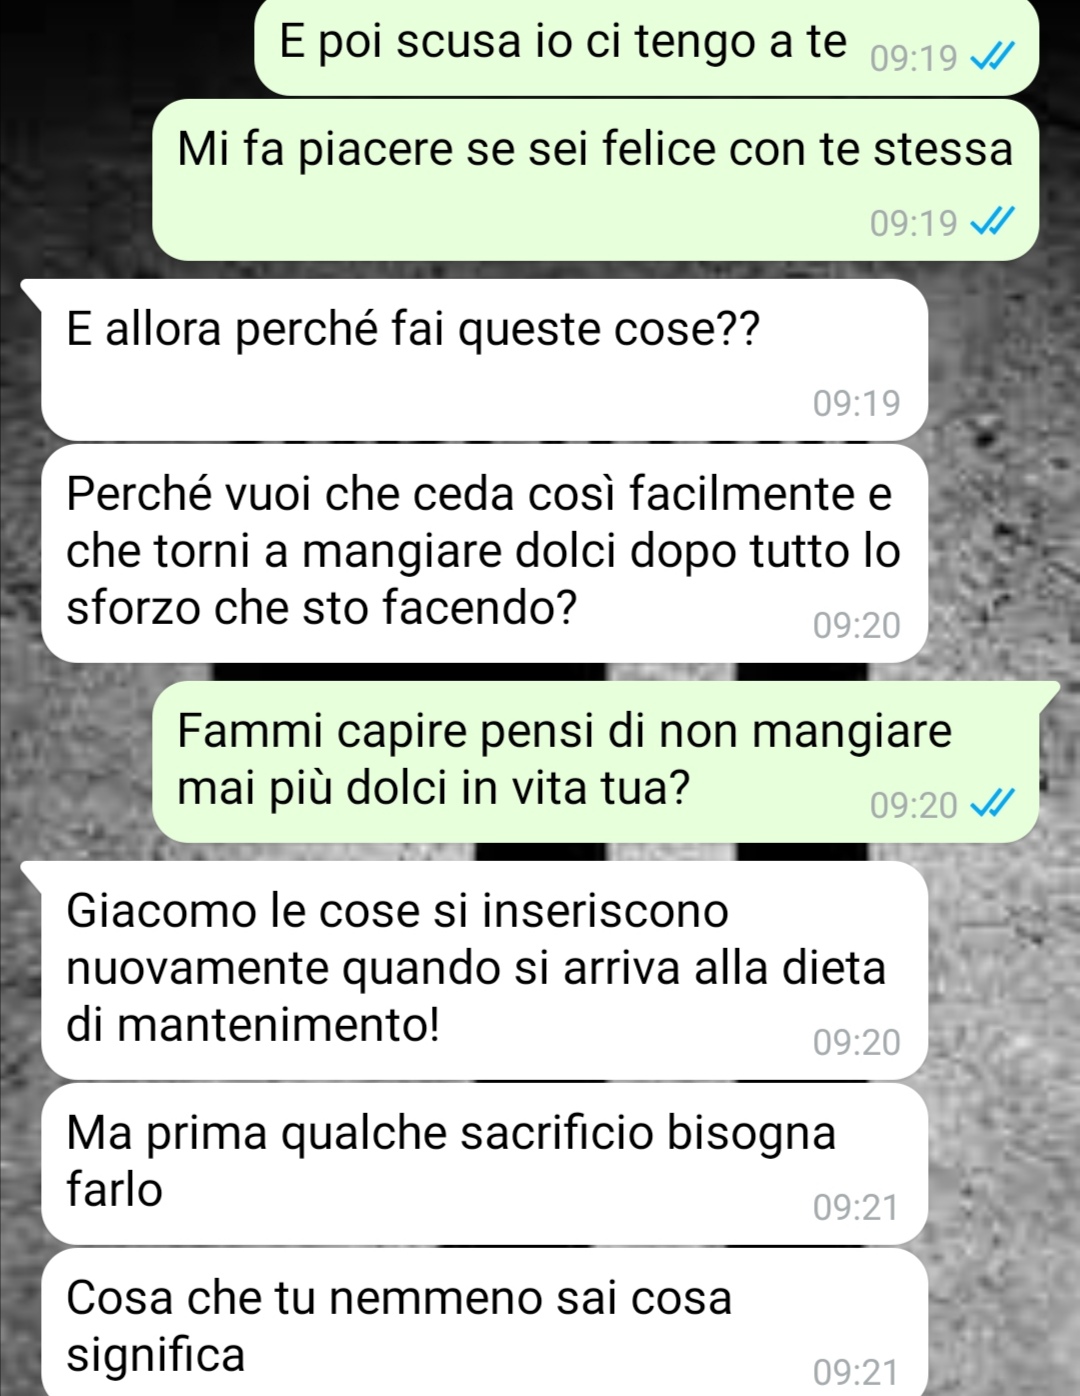Image resolution: width=1080 pixels, height=1396 pixels.
Task: Tap 09:21 time on 'sai cosa significa' bubble
Action: pyautogui.click(x=856, y=1372)
